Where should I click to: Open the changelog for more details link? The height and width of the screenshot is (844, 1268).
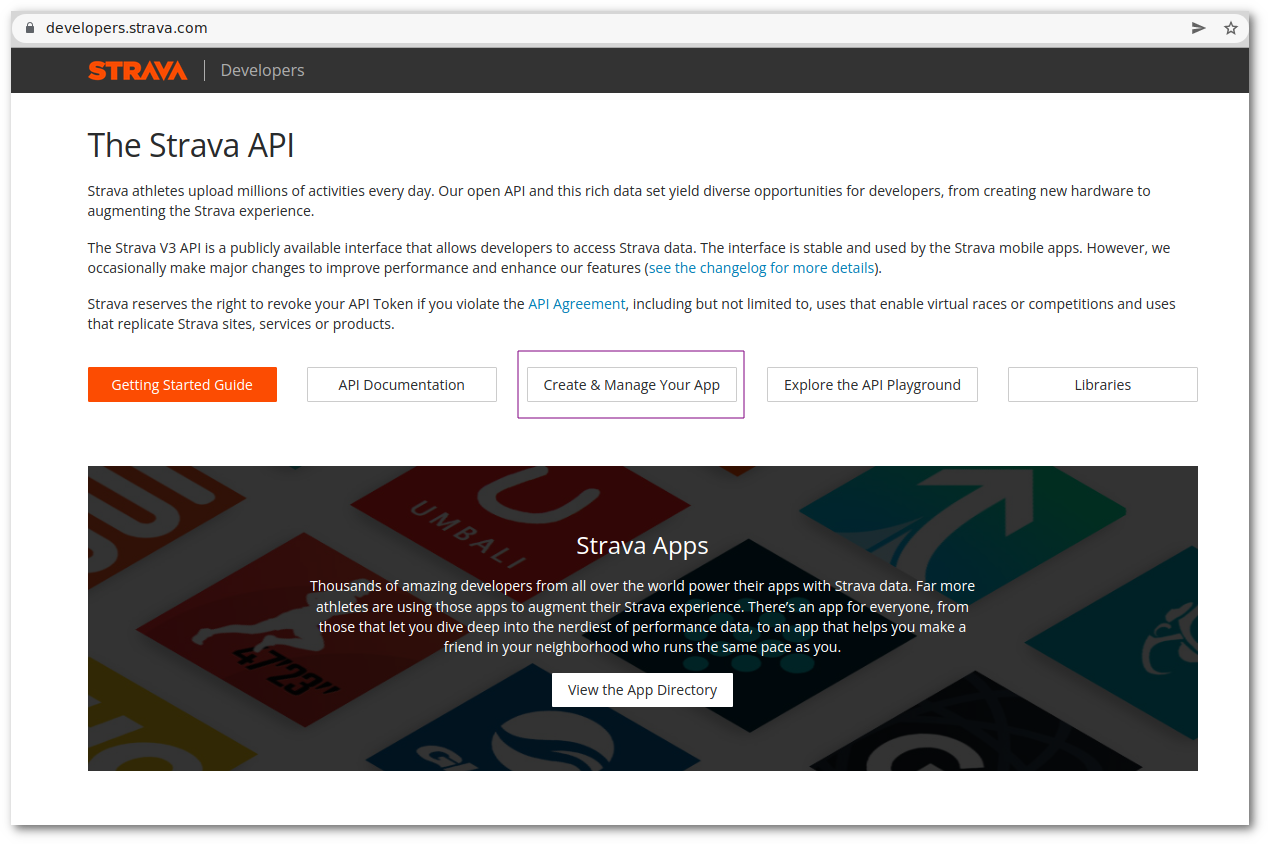click(x=761, y=268)
